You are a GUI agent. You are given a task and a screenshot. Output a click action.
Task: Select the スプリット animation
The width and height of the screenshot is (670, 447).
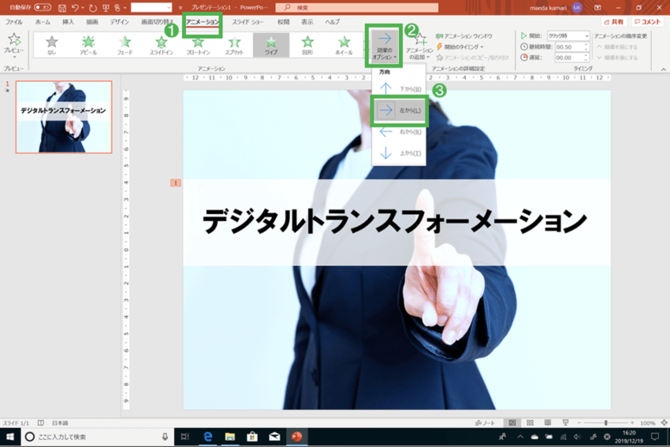pyautogui.click(x=234, y=45)
